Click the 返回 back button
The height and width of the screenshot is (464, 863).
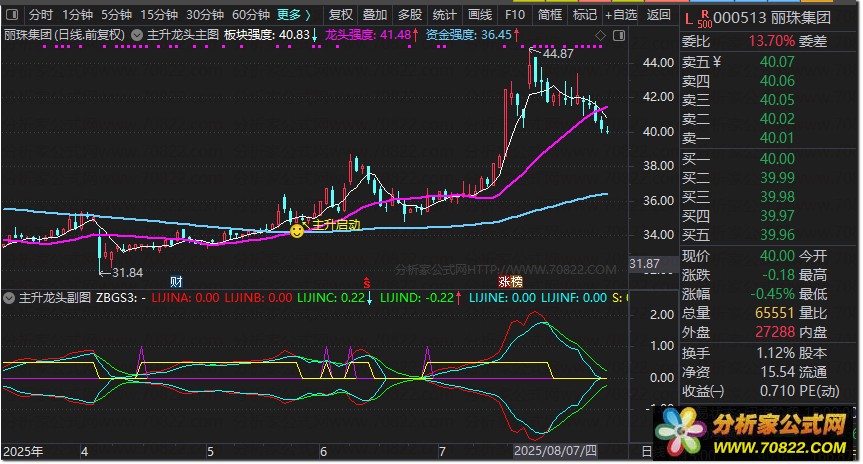pyautogui.click(x=658, y=15)
